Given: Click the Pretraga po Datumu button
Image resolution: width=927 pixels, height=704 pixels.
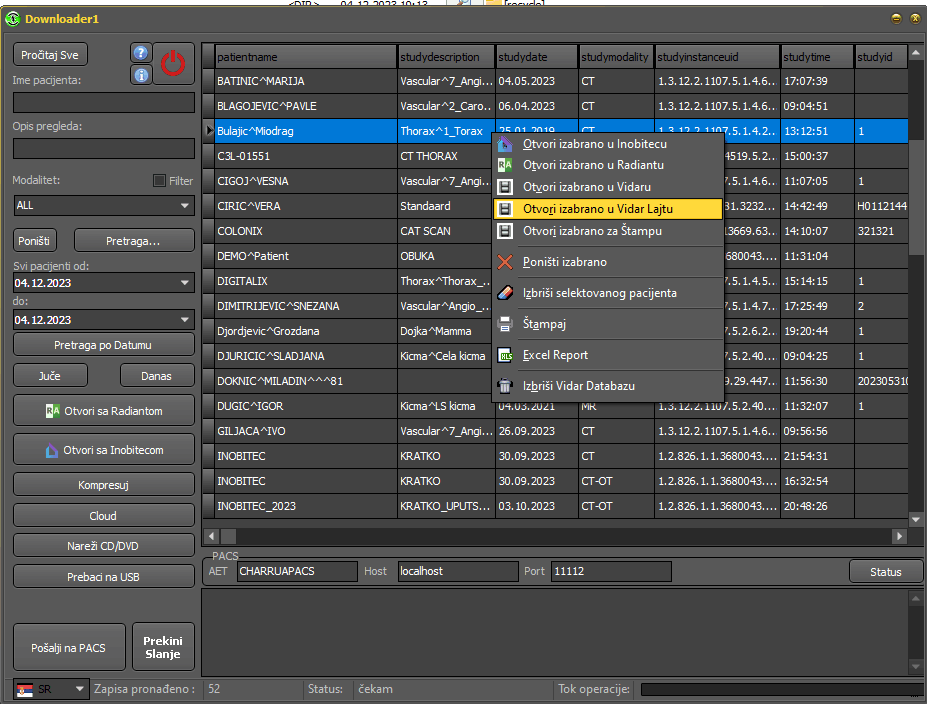Looking at the screenshot, I should [x=104, y=345].
